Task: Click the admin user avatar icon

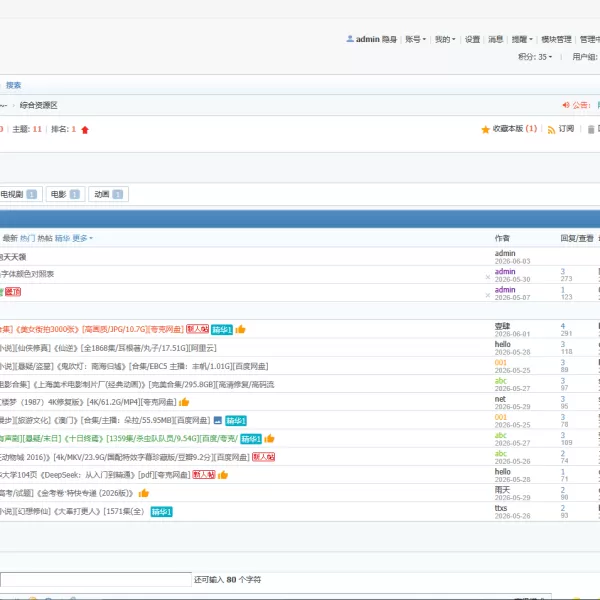Action: point(350,39)
